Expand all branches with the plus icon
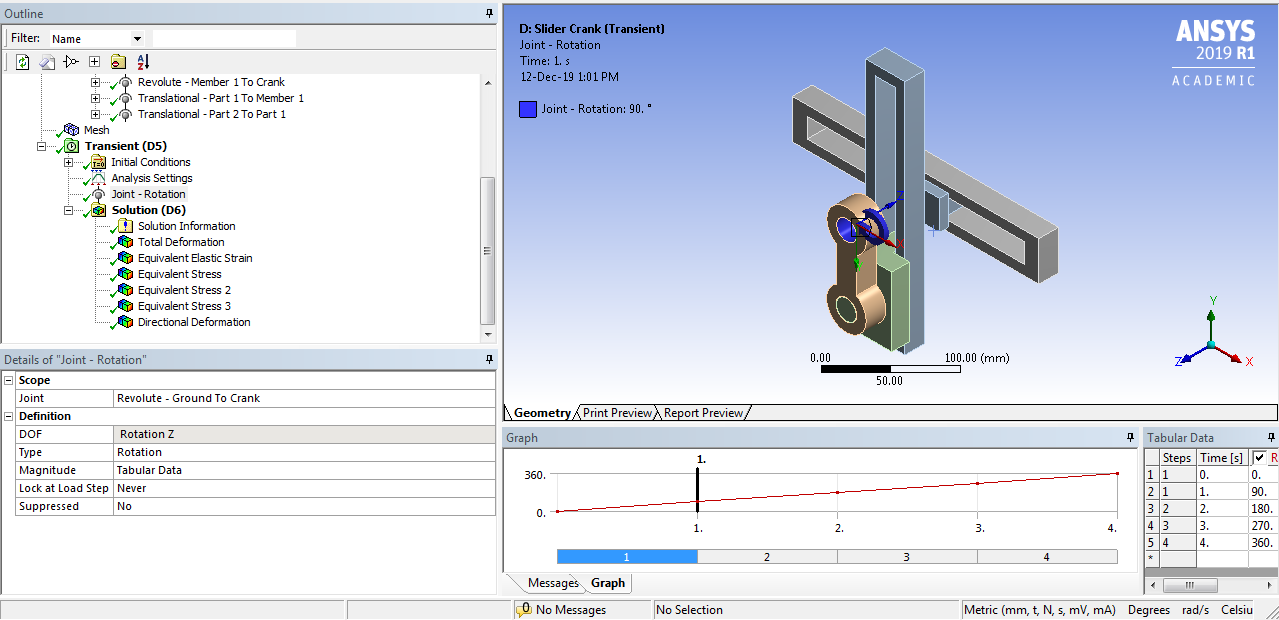This screenshot has height=620, width=1279. tap(94, 62)
